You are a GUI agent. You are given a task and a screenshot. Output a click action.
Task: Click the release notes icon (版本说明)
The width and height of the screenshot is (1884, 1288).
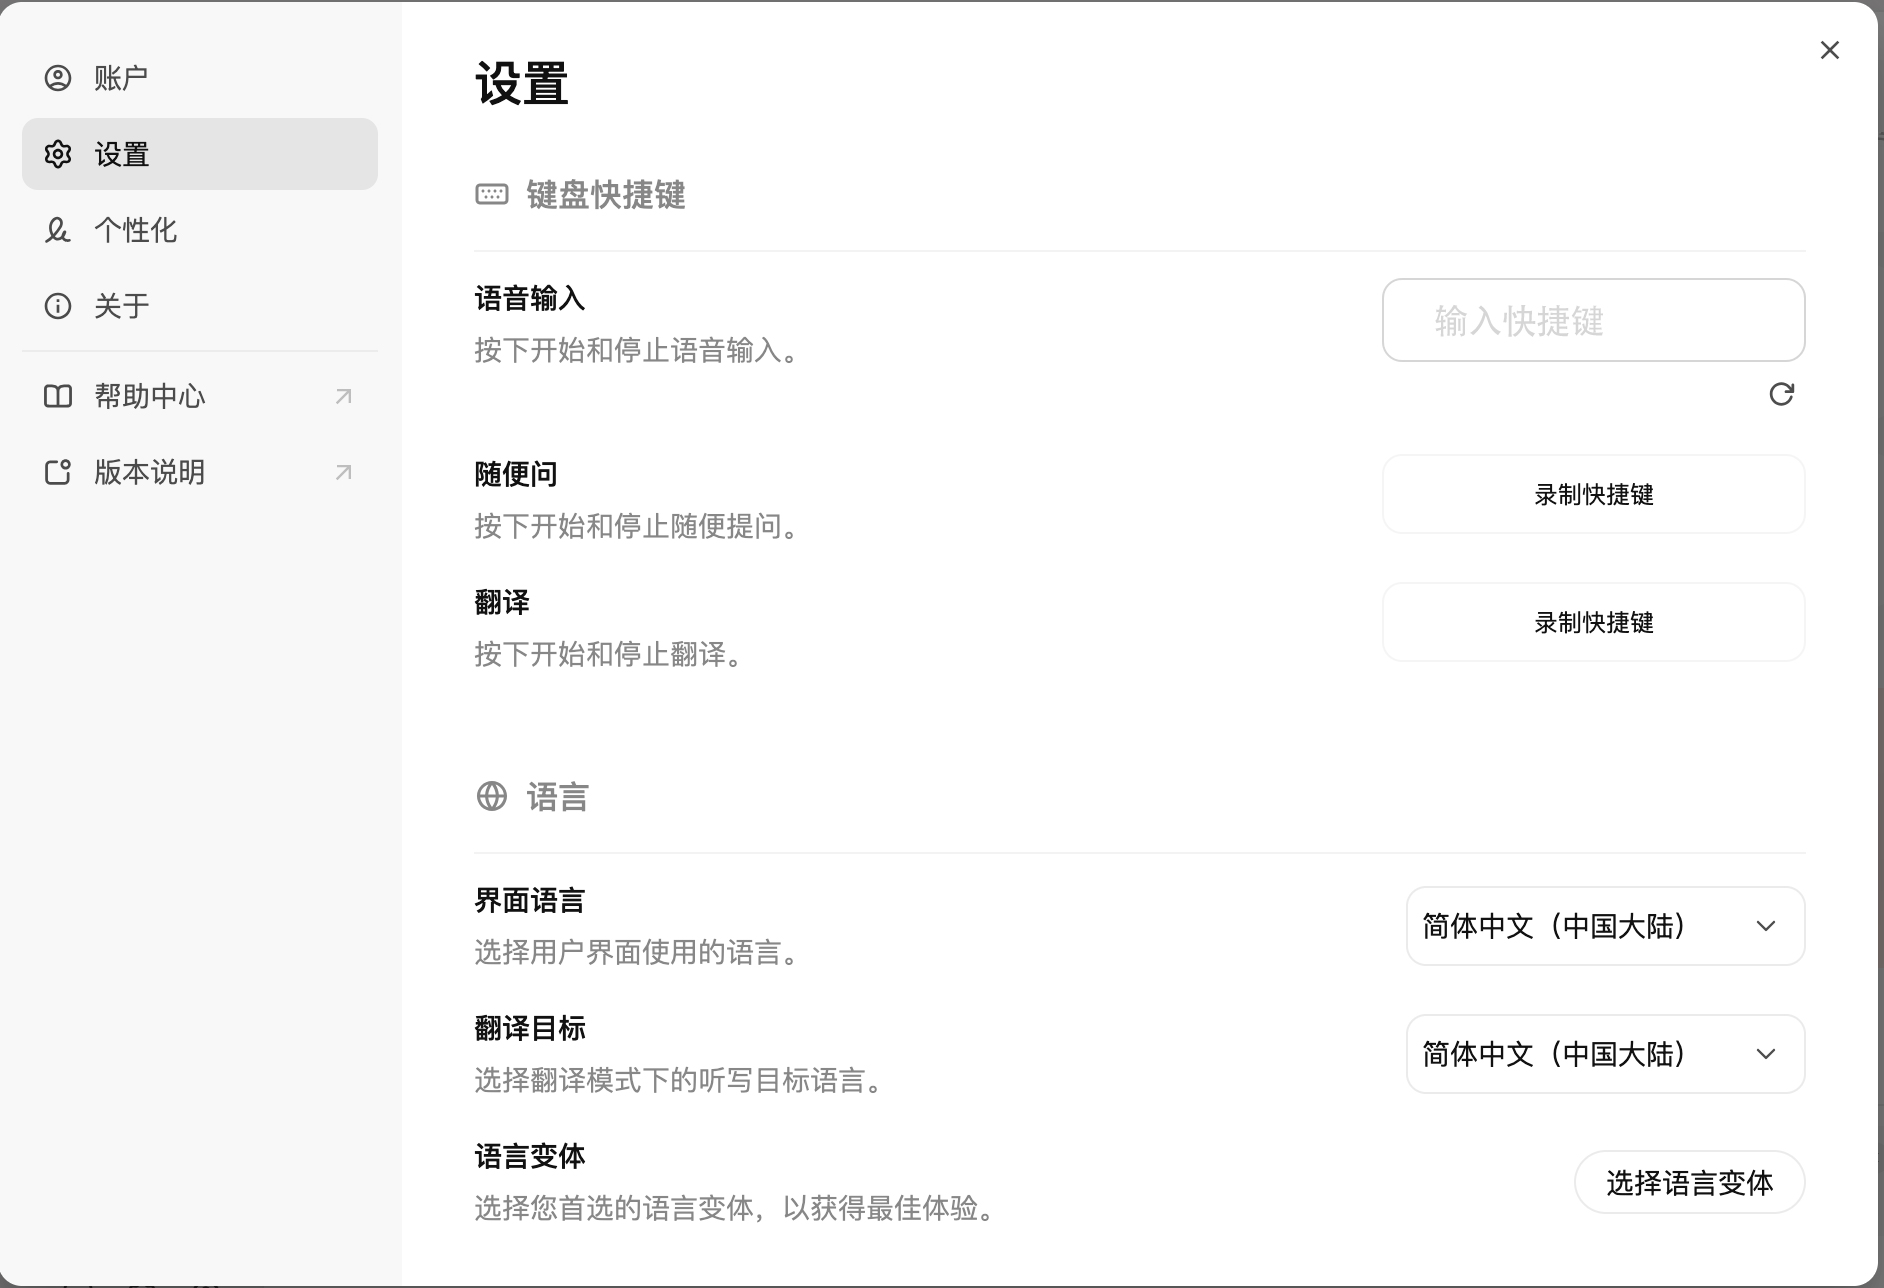point(58,472)
